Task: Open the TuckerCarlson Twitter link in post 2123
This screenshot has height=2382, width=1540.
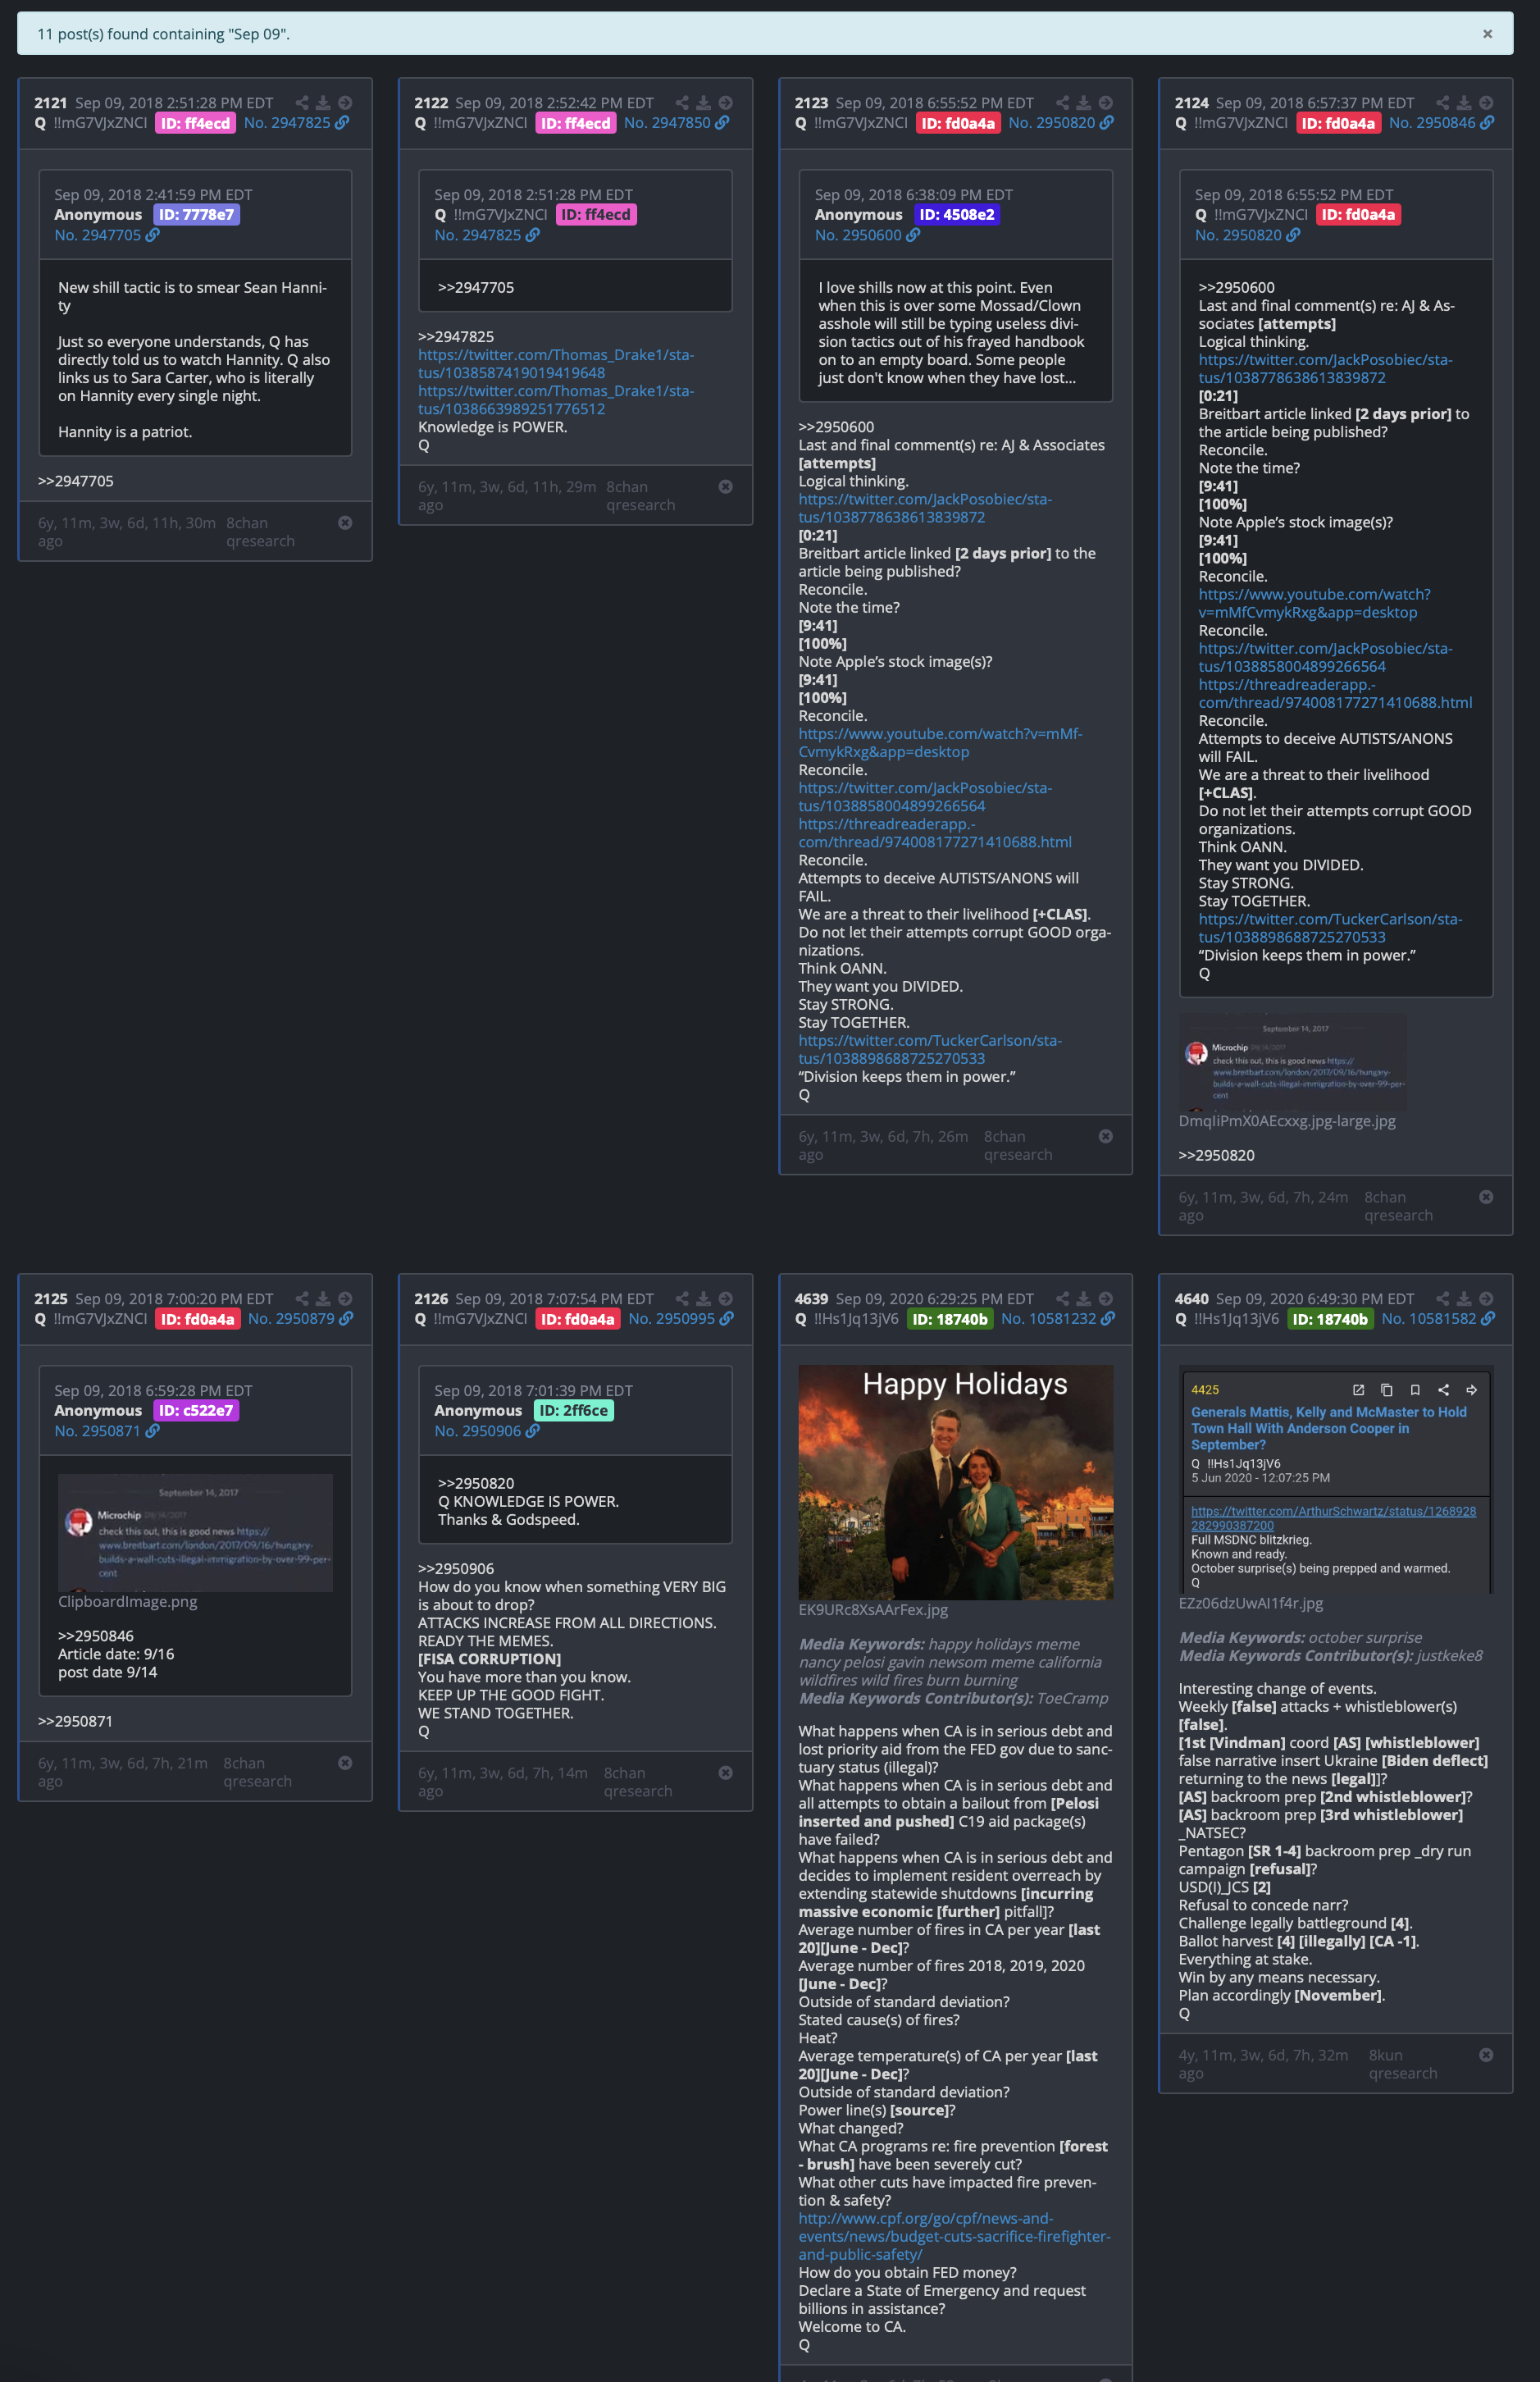Action: [x=930, y=1050]
